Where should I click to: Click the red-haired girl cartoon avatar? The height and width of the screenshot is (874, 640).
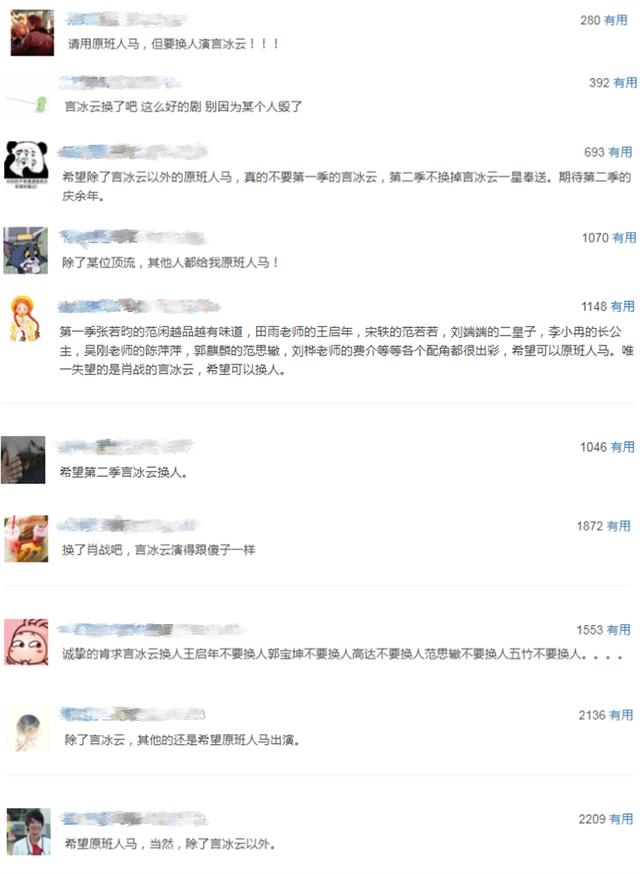pos(25,318)
